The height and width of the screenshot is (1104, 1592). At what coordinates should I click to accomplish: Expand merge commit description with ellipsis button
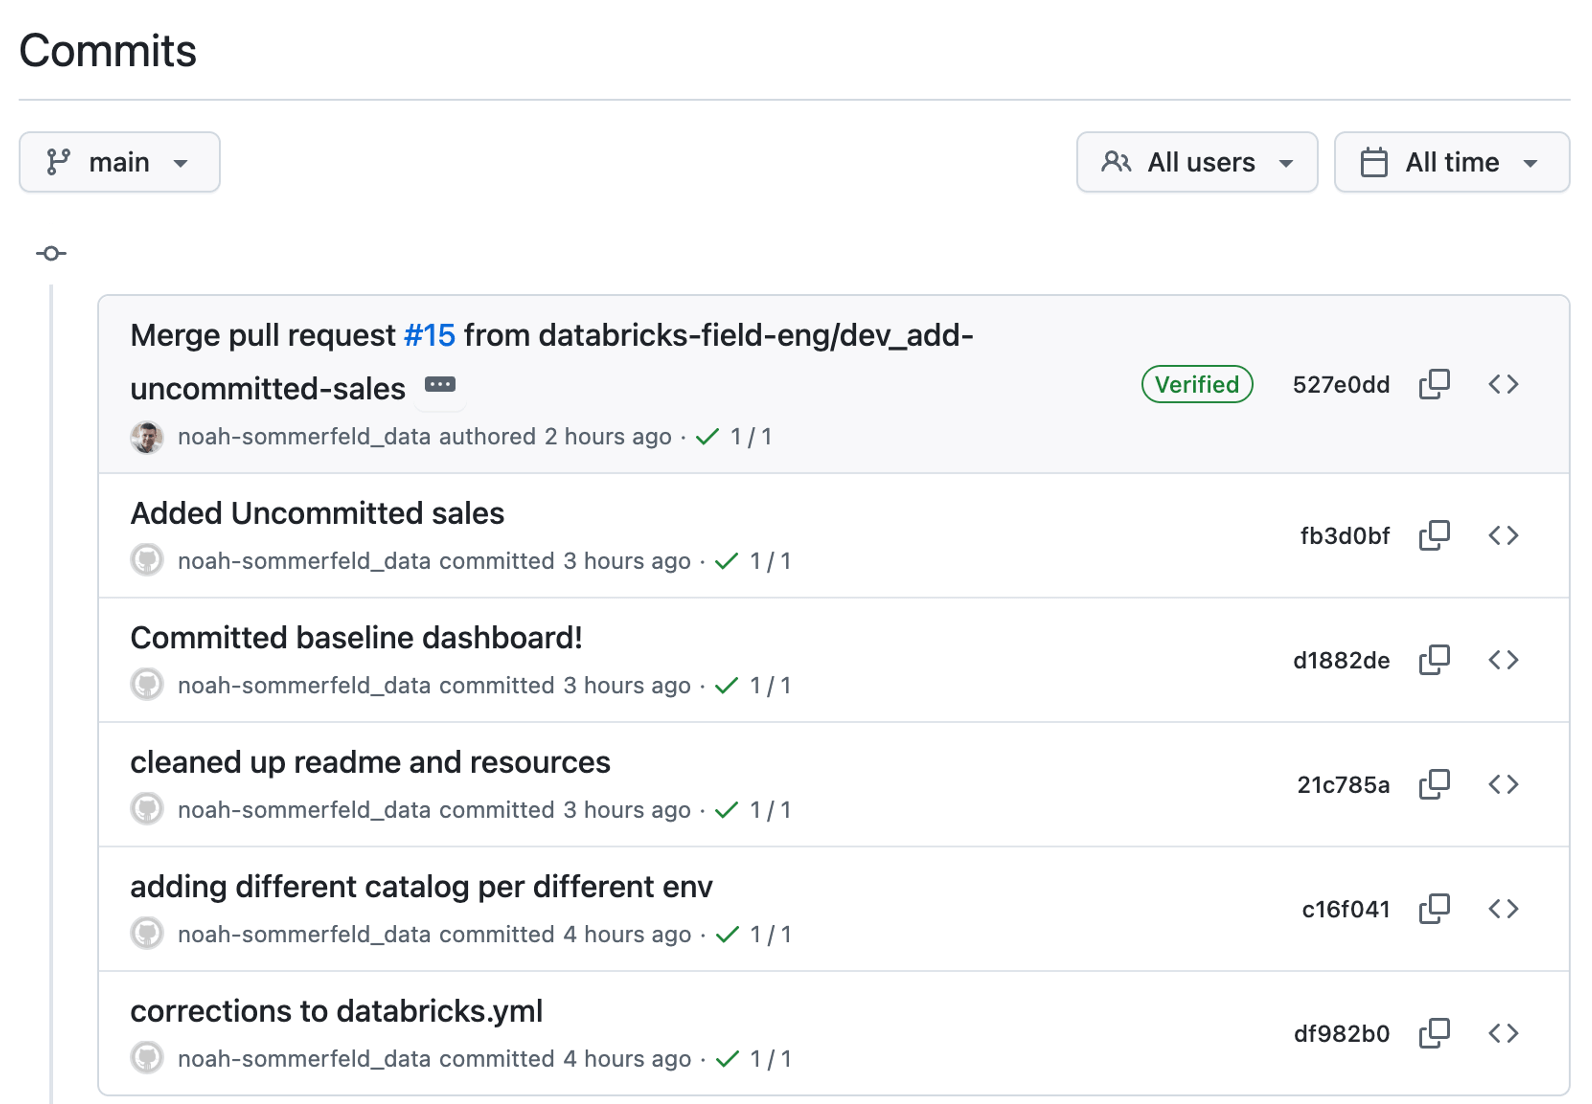(x=440, y=386)
